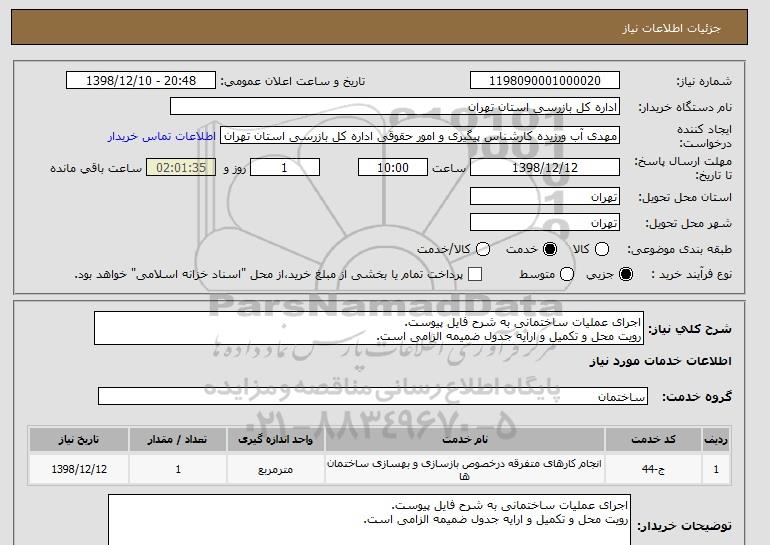Click the remaining time field 02:01:35
Viewport: 770px width, 545px height.
(x=181, y=167)
